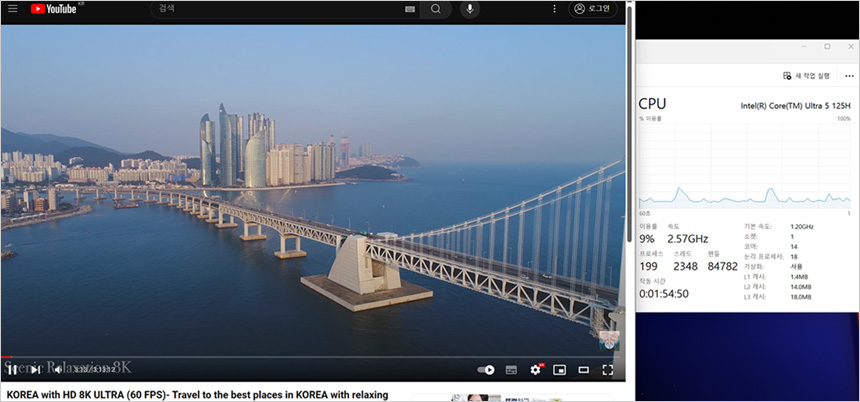Mute the video volume speaker
The image size is (860, 402).
pos(58,370)
